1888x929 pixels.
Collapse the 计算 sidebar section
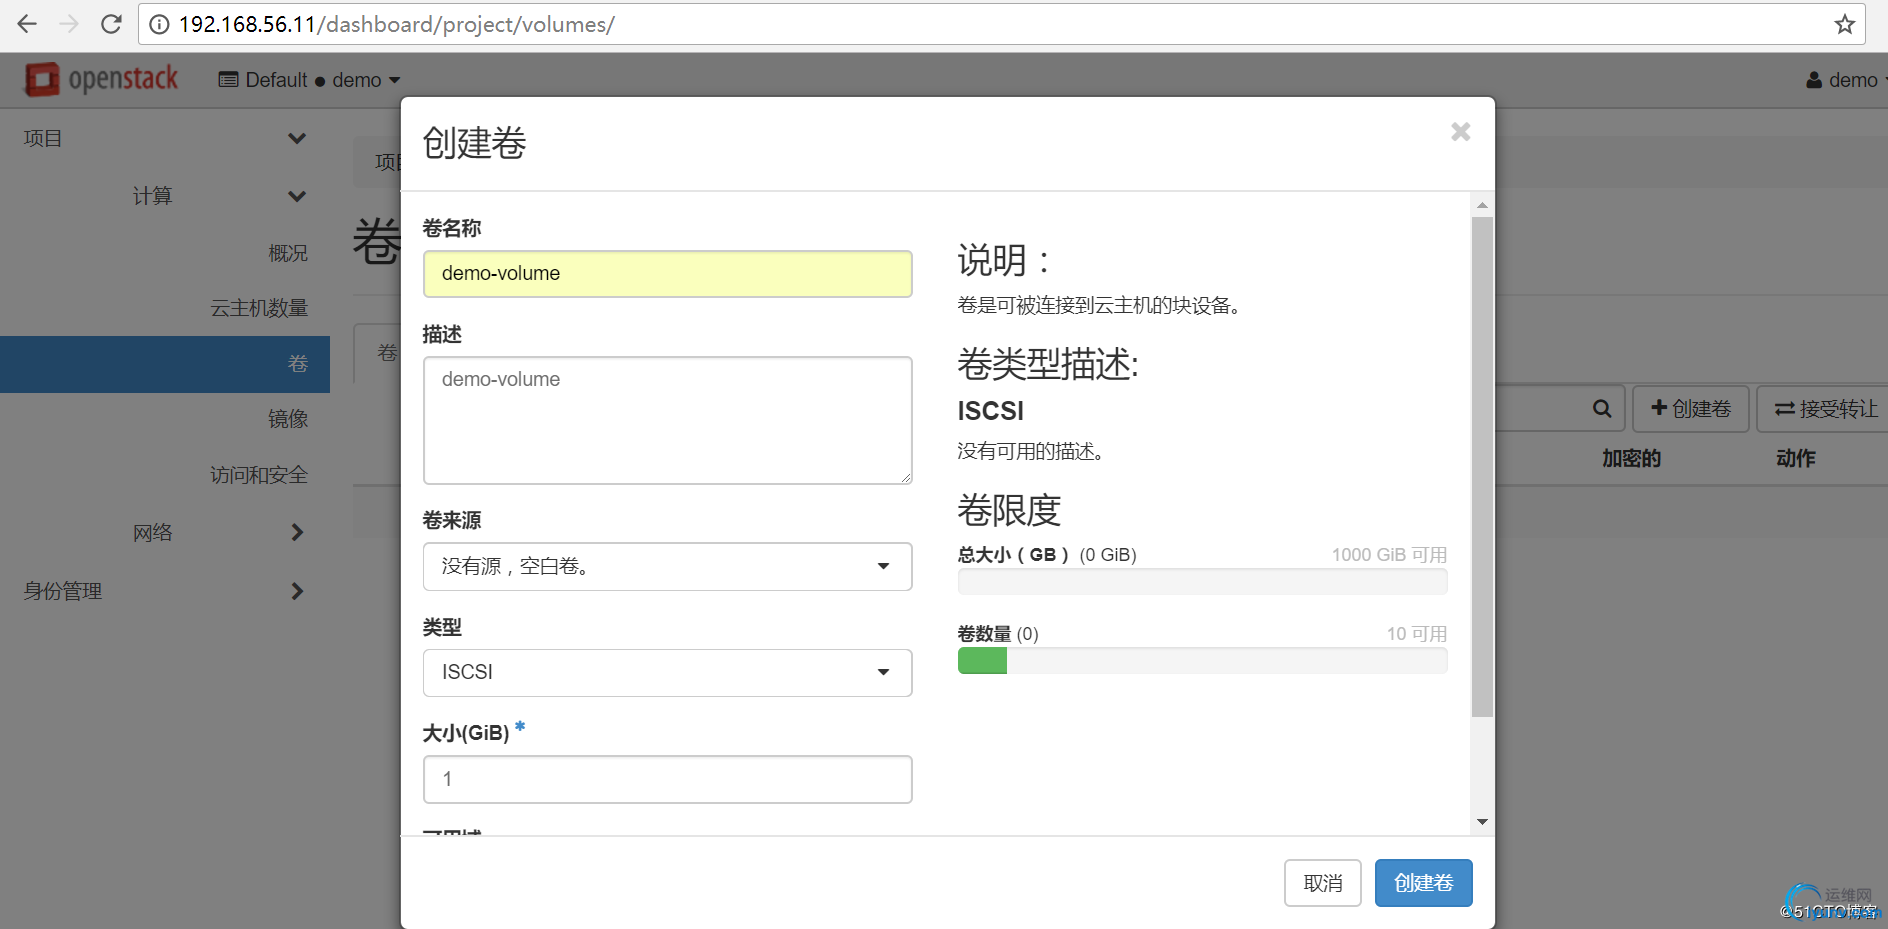pos(296,196)
